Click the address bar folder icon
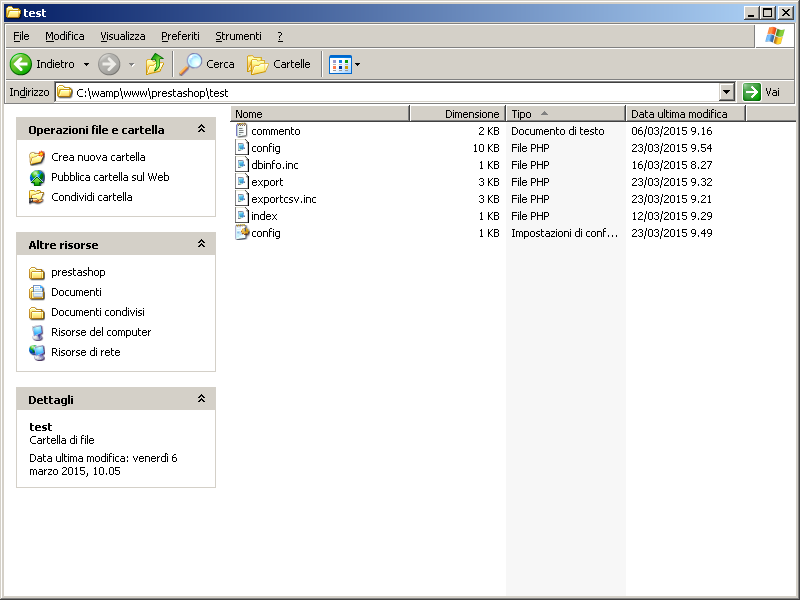 click(x=64, y=92)
